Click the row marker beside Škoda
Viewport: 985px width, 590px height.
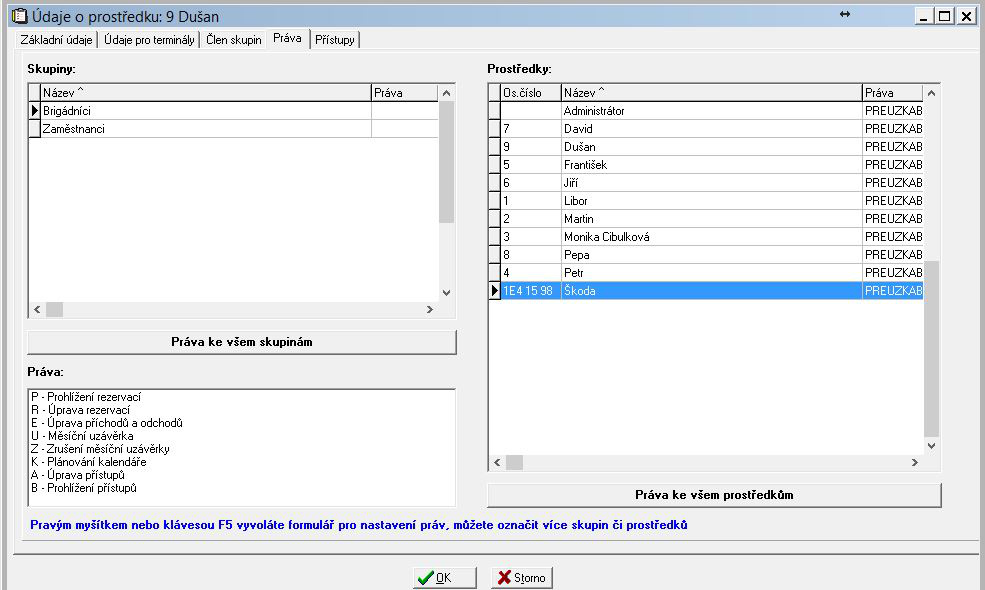tap(494, 291)
